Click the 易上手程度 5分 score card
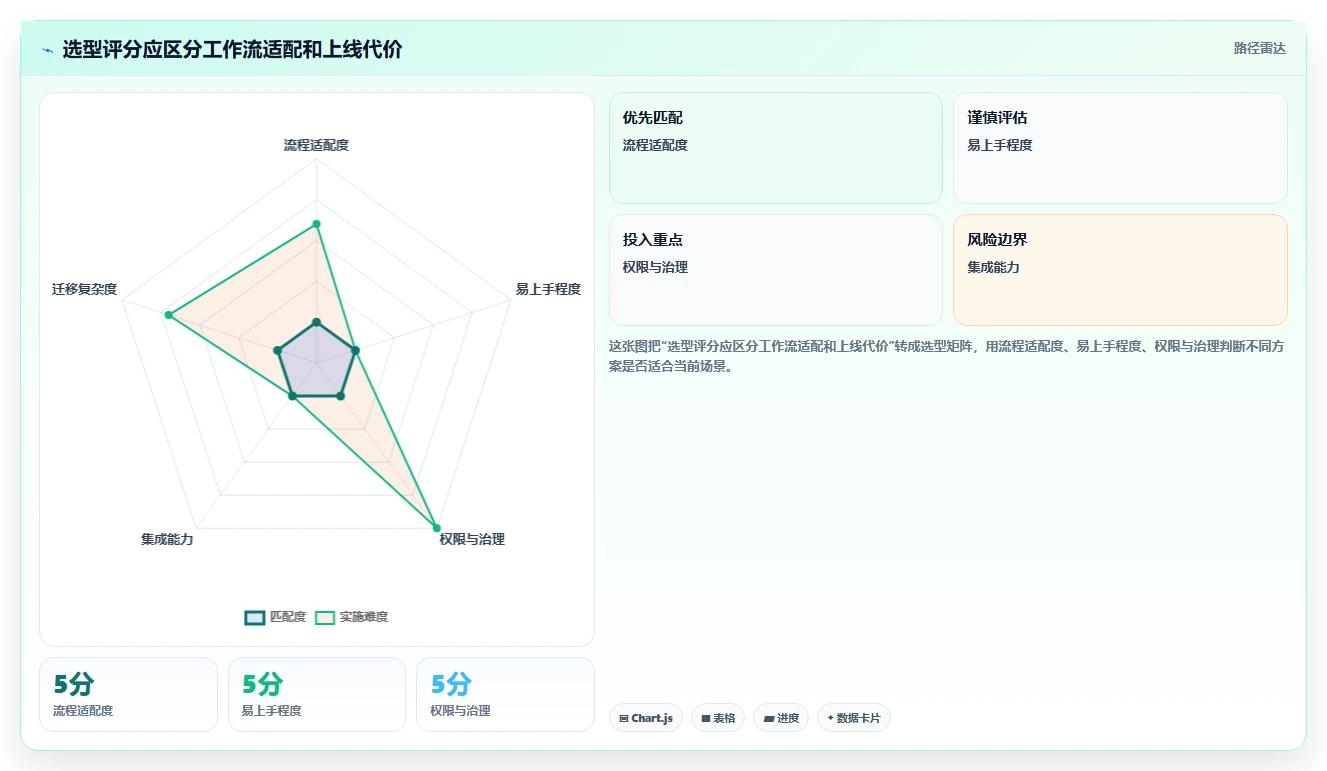This screenshot has height=771, width=1327. [317, 694]
